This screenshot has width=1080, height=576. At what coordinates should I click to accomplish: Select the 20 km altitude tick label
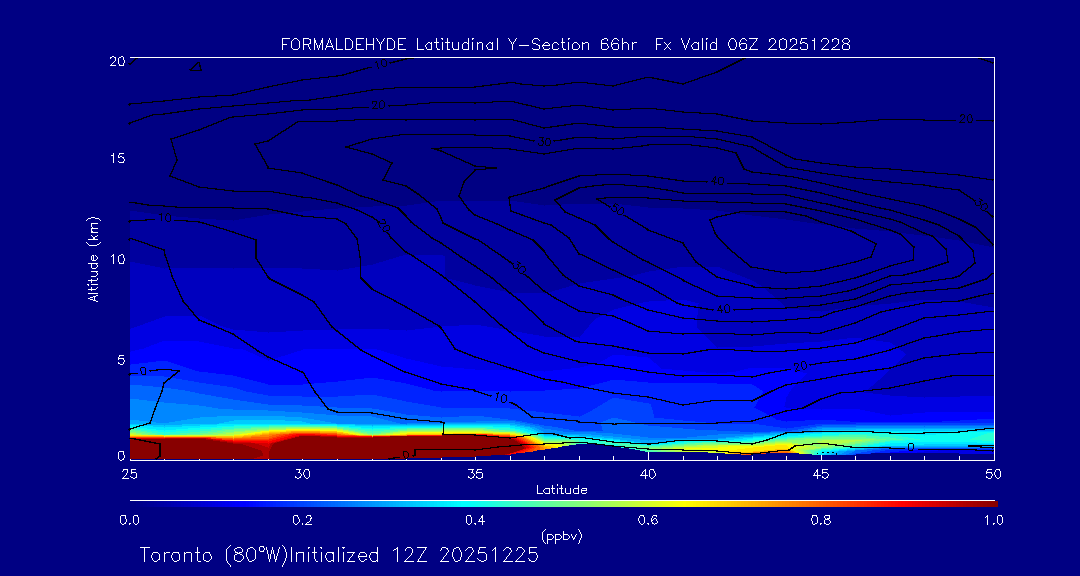click(116, 61)
